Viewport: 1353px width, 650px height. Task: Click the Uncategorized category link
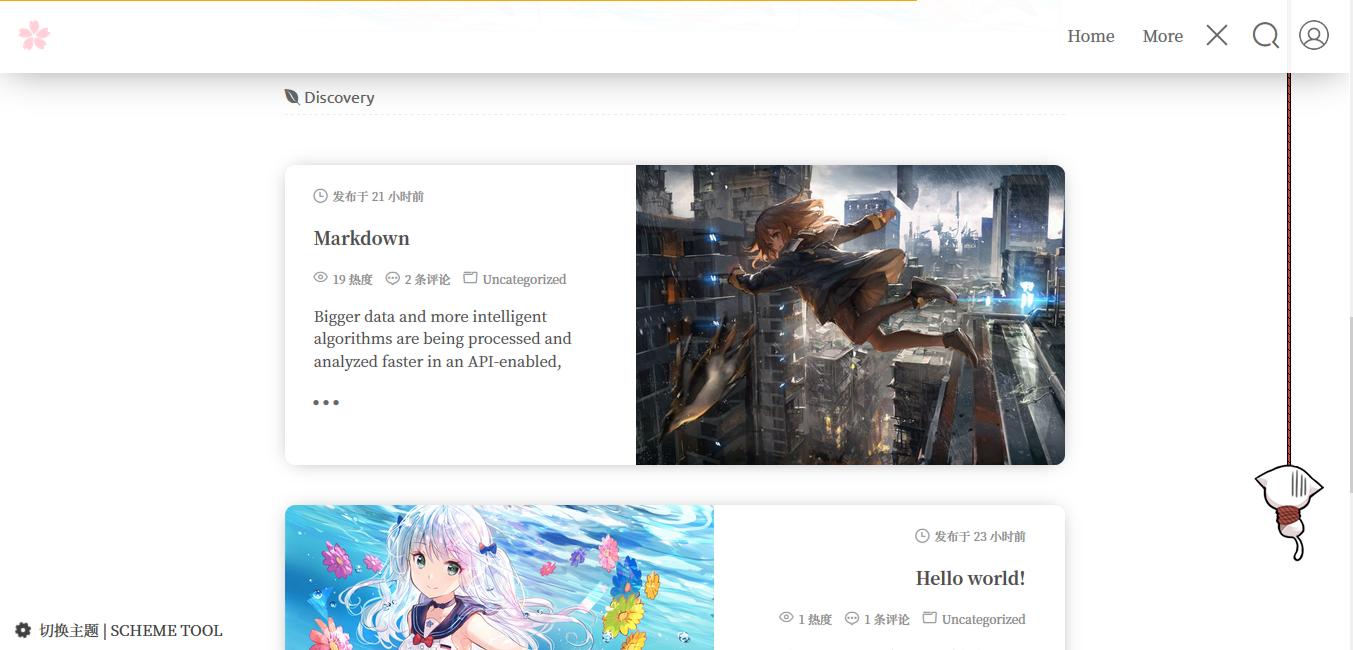point(524,278)
